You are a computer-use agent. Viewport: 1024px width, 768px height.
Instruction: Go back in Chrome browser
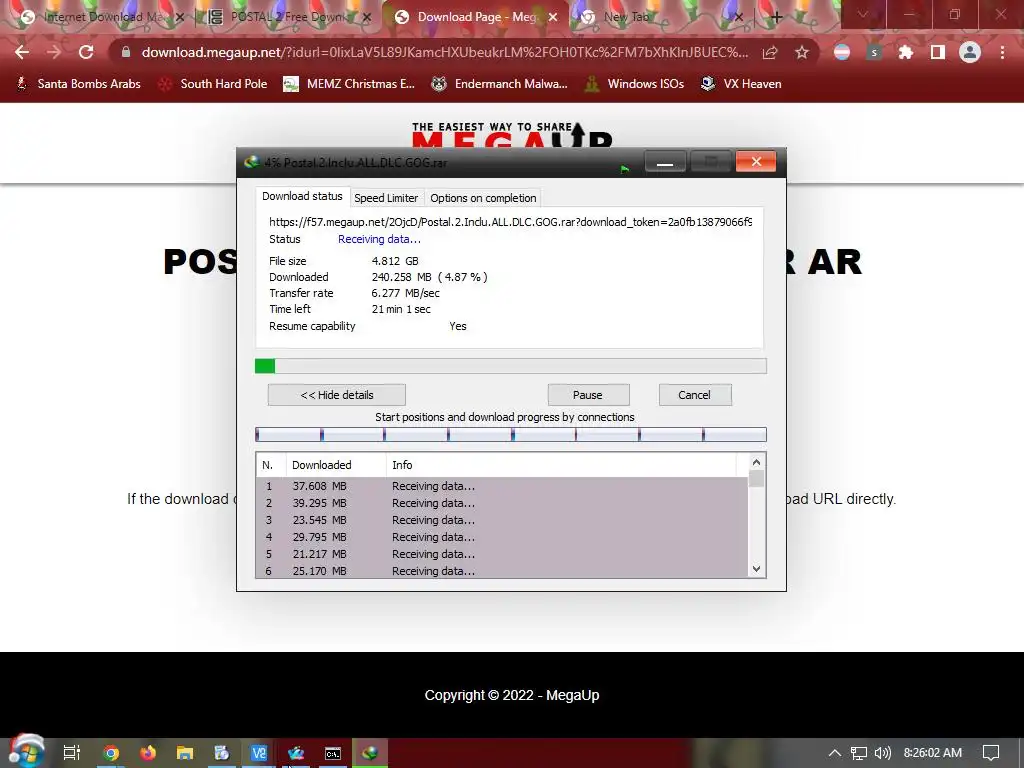[22, 52]
